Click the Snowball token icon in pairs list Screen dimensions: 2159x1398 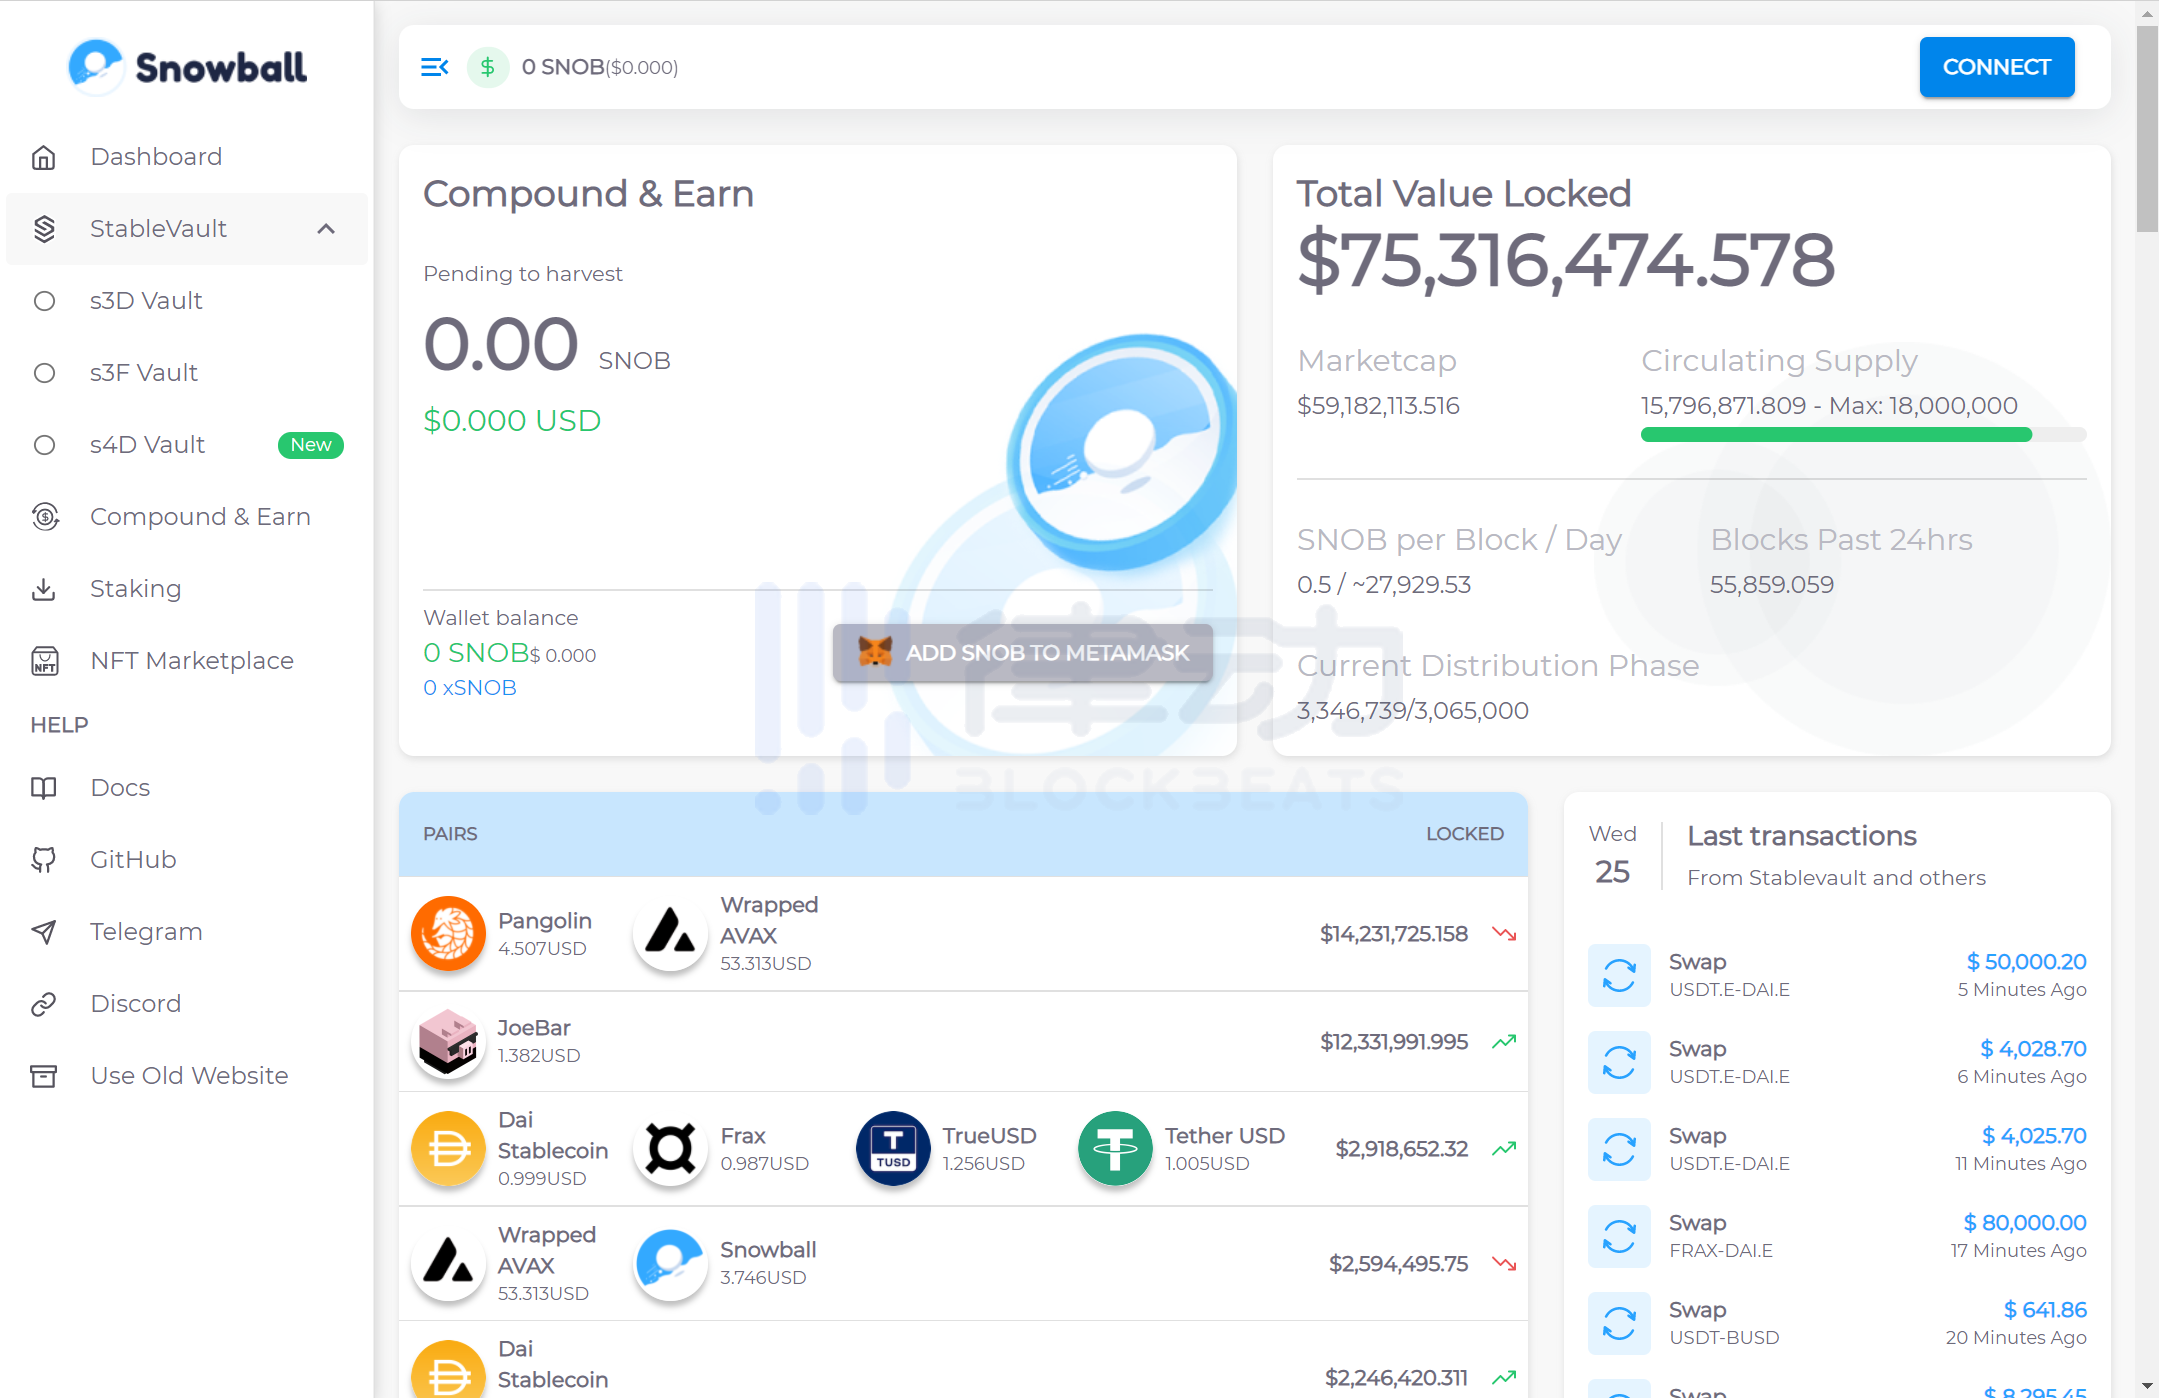pyautogui.click(x=670, y=1264)
